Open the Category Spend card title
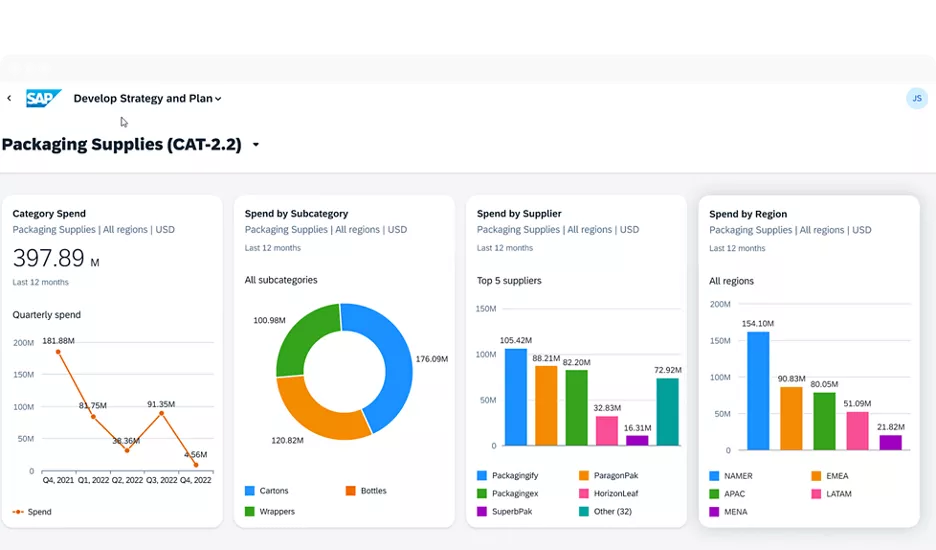Image resolution: width=936 pixels, height=550 pixels. pyautogui.click(x=49, y=213)
